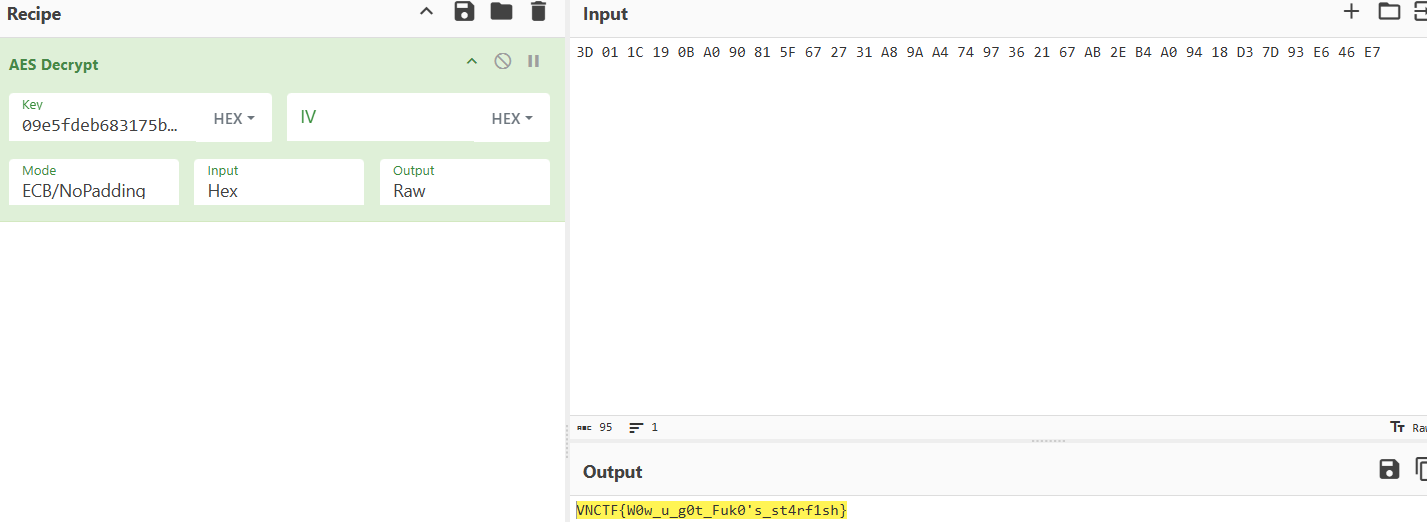Save the current recipe
Viewport: 1427px width, 522px height.
pos(464,12)
